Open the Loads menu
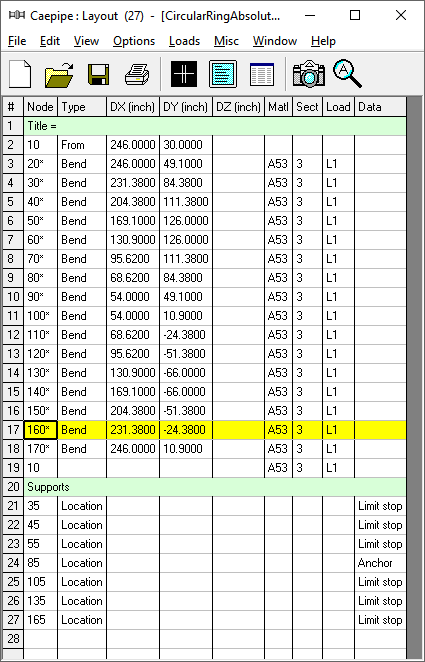This screenshot has height=662, width=425. [184, 41]
